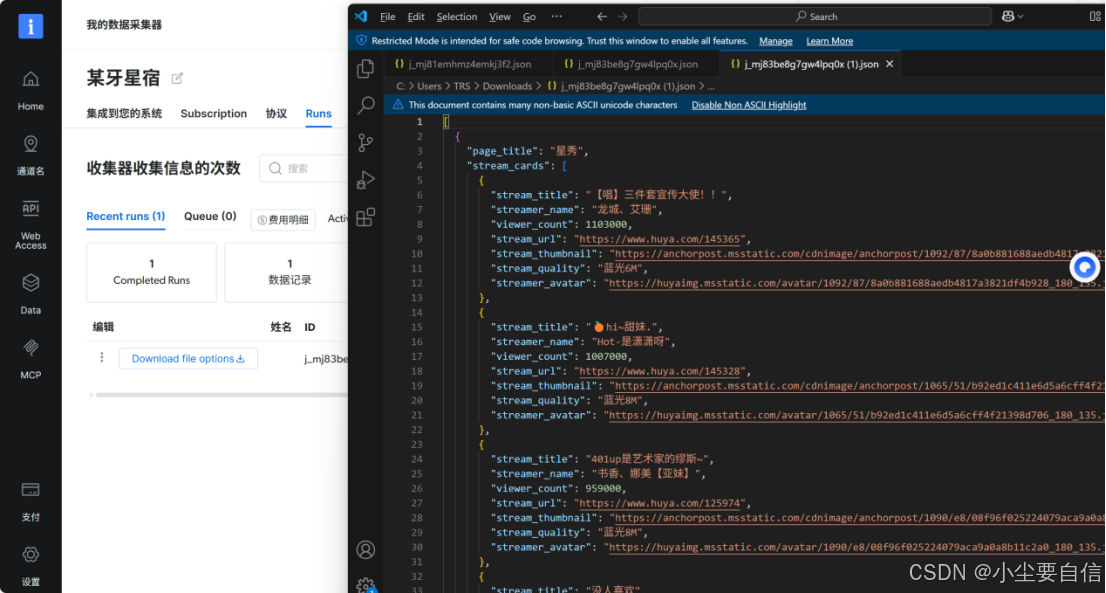
Task: Select the Runs tab
Action: point(318,114)
